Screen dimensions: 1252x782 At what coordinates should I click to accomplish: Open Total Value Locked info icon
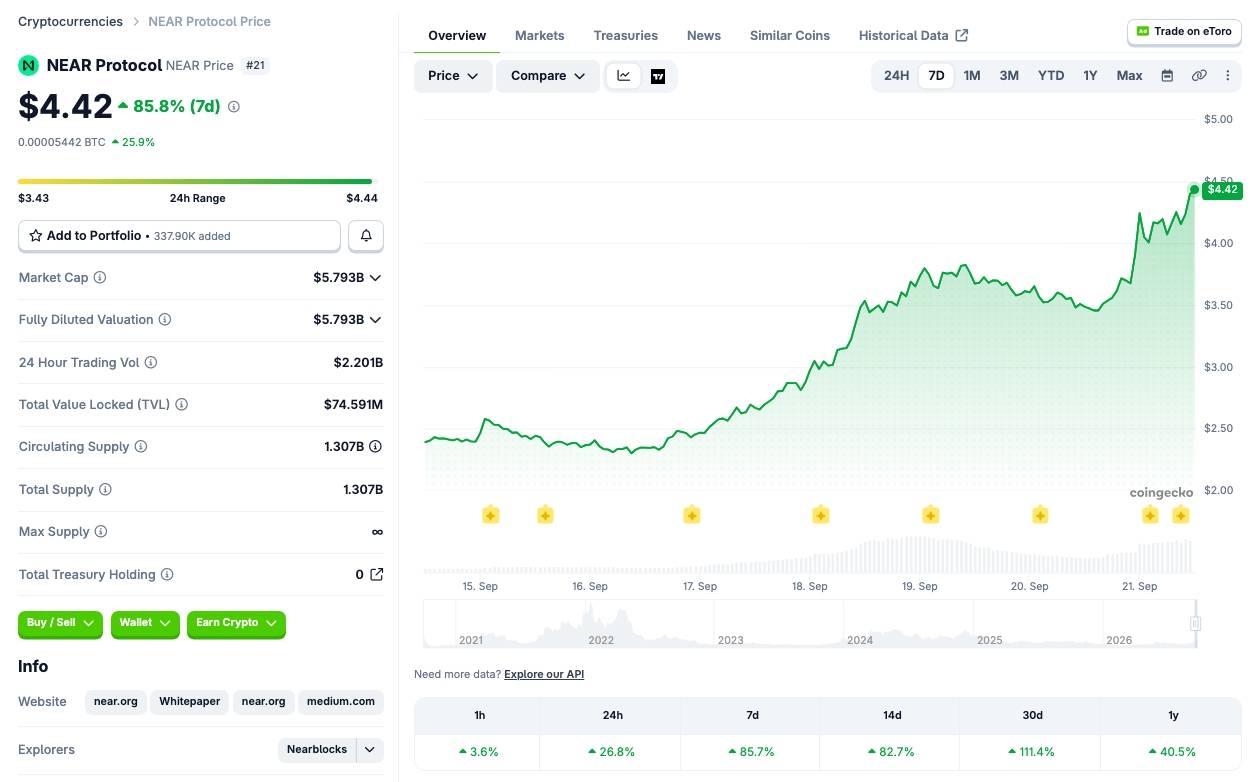(x=182, y=405)
